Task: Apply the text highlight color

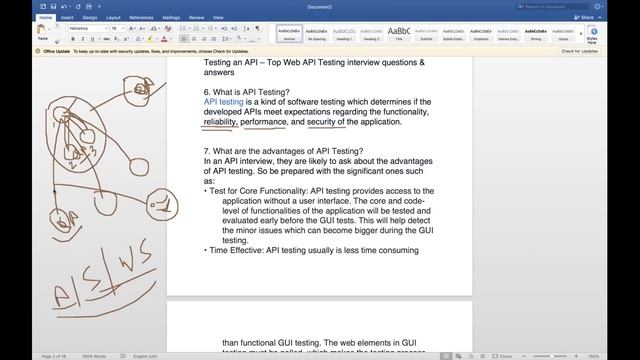Action: pyautogui.click(x=150, y=39)
